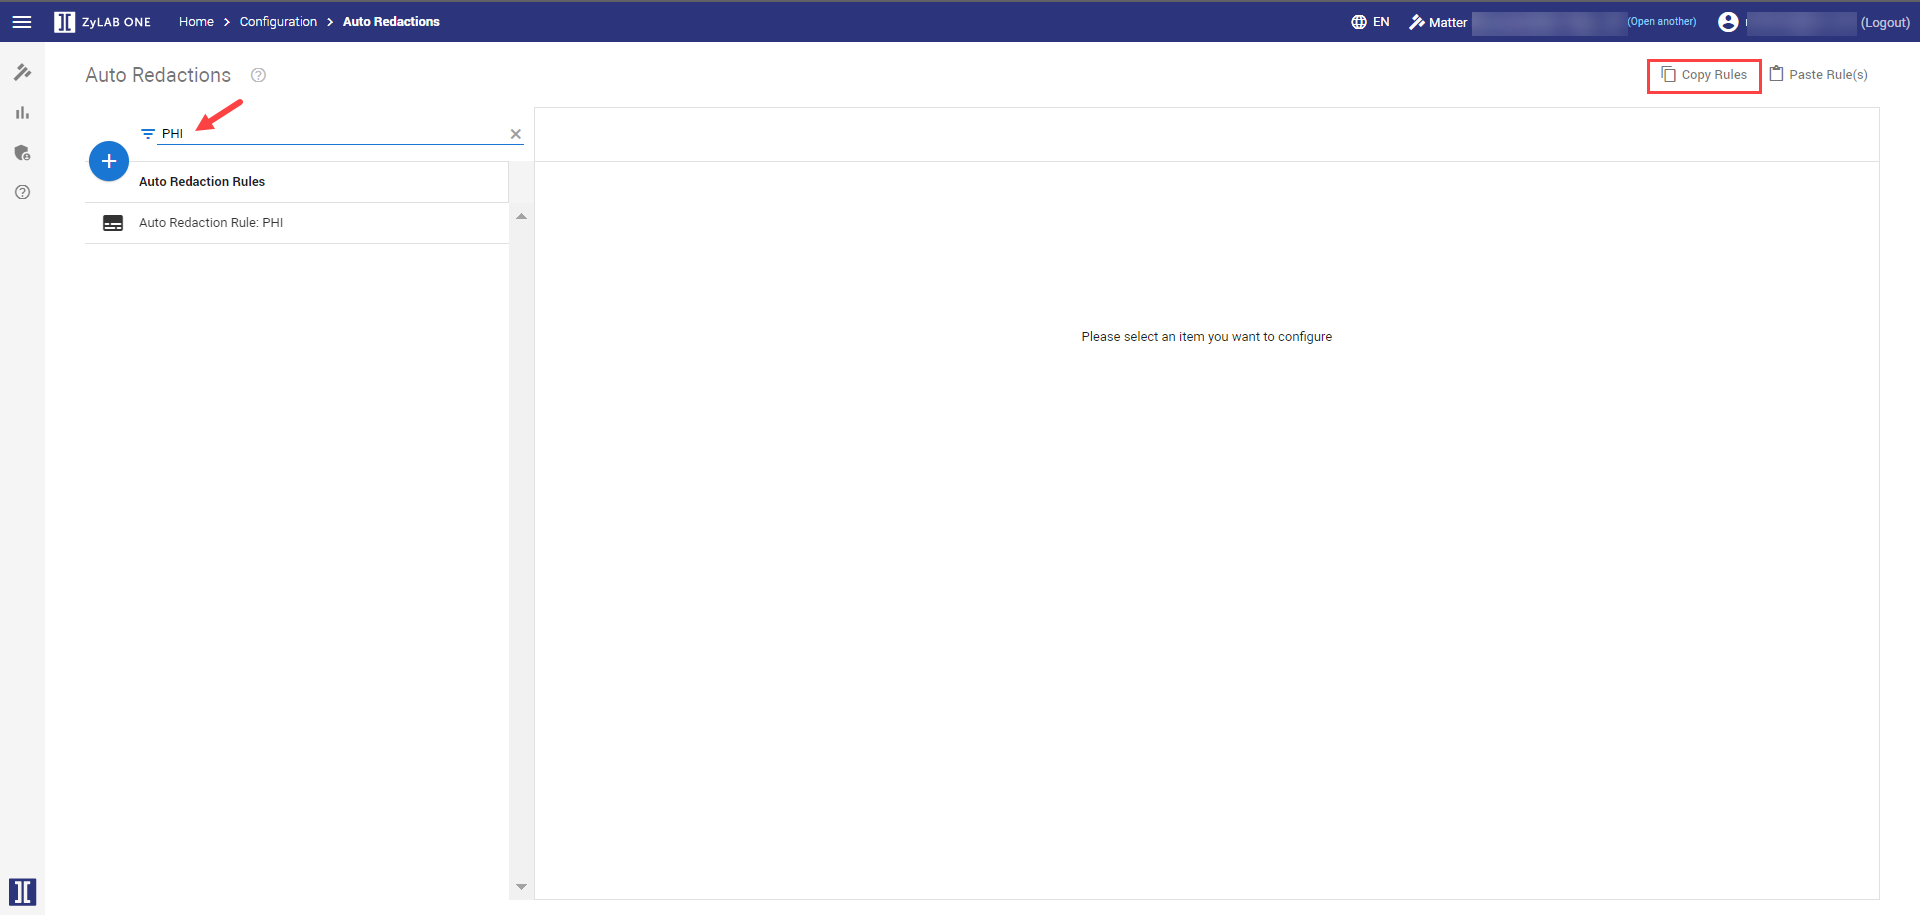Open the help sidebar icon
This screenshot has width=1920, height=915.
click(x=22, y=192)
